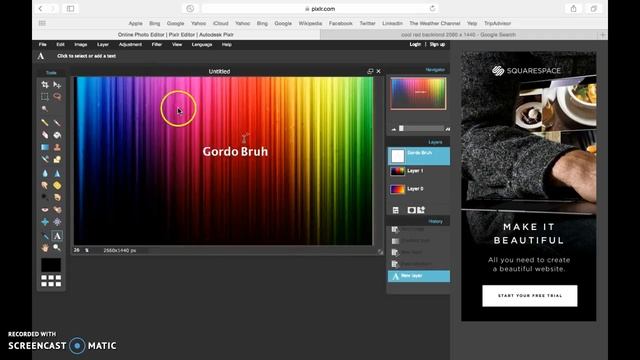
Task: Open the Help menu
Action: [227, 44]
